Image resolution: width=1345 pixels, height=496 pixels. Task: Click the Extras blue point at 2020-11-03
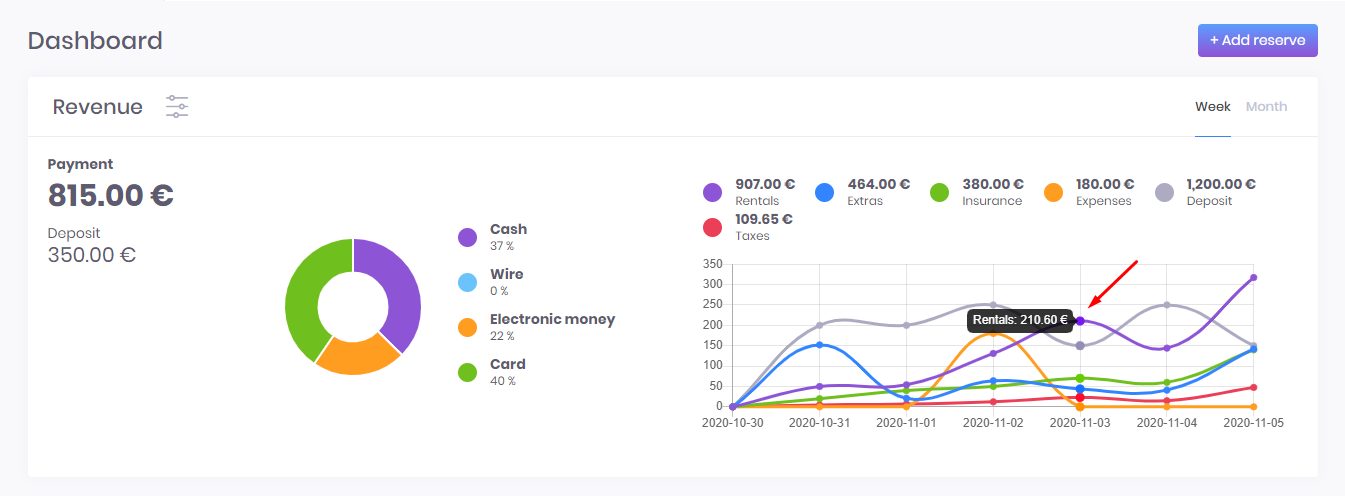pyautogui.click(x=1080, y=389)
